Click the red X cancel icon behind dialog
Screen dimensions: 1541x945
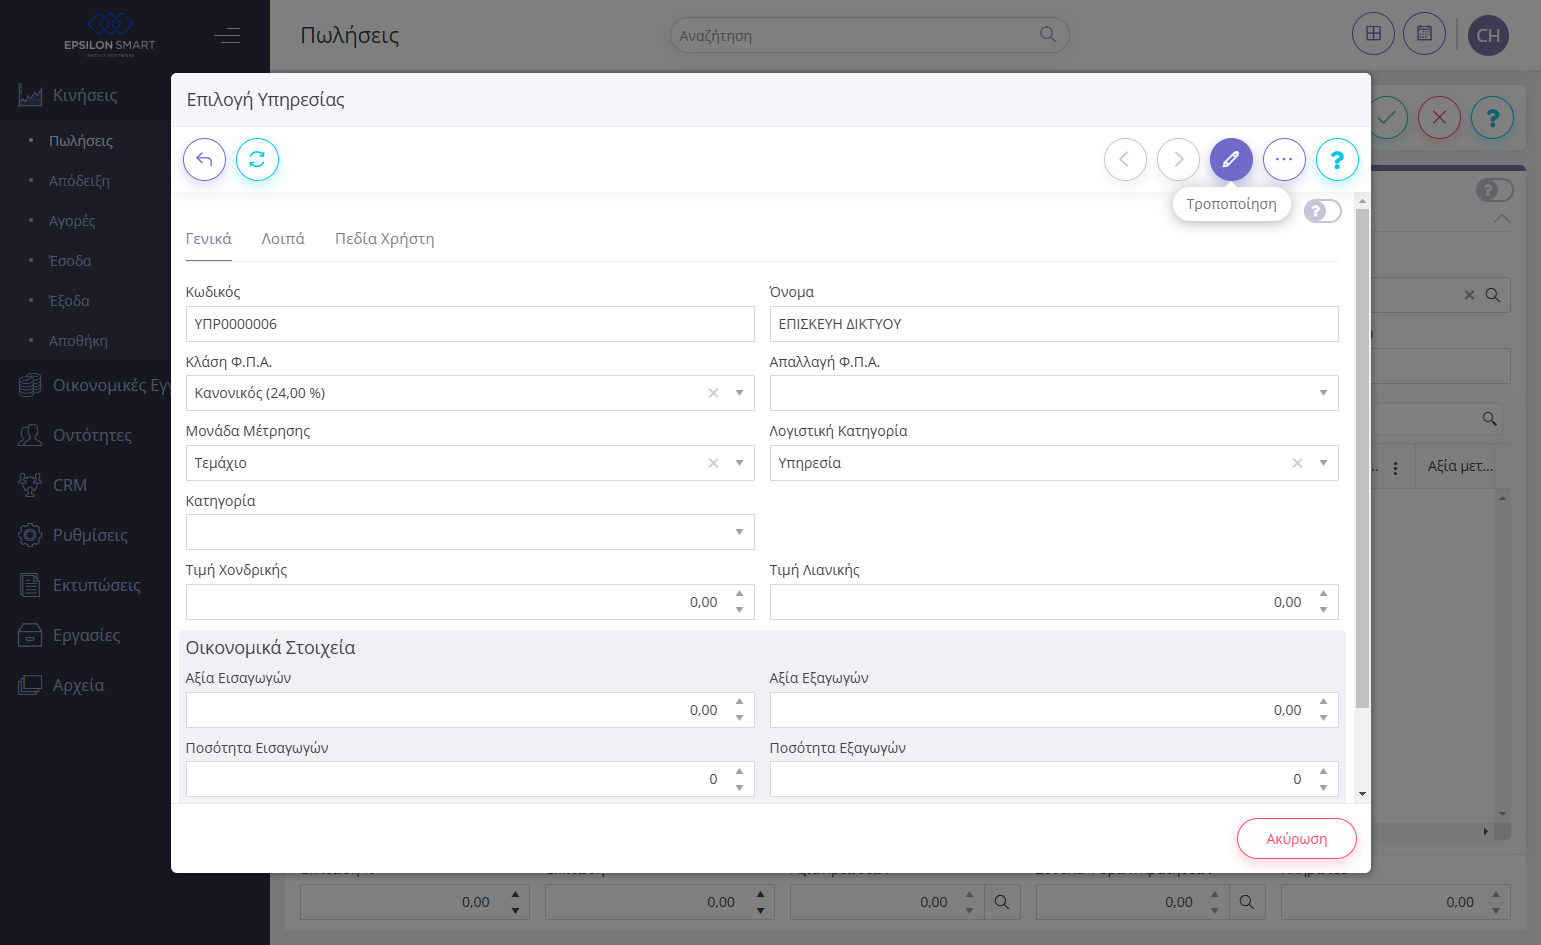pyautogui.click(x=1439, y=117)
